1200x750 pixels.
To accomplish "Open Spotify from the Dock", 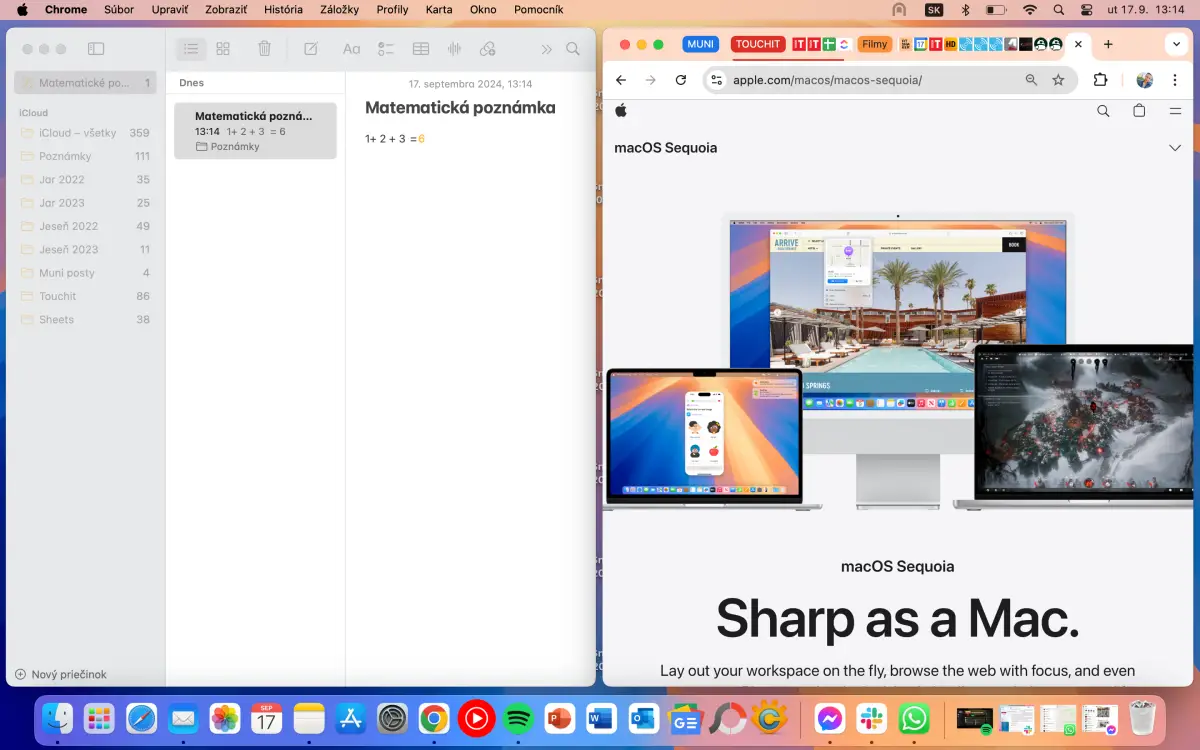I will 518,718.
